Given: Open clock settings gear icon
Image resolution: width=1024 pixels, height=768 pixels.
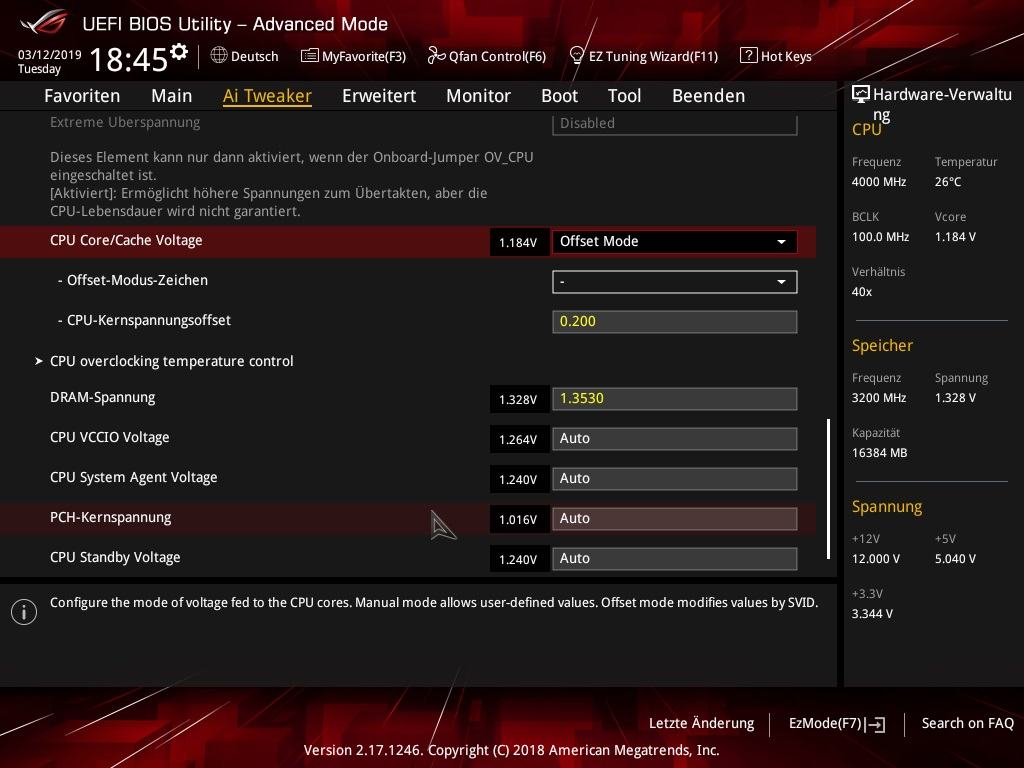Looking at the screenshot, I should click(179, 52).
